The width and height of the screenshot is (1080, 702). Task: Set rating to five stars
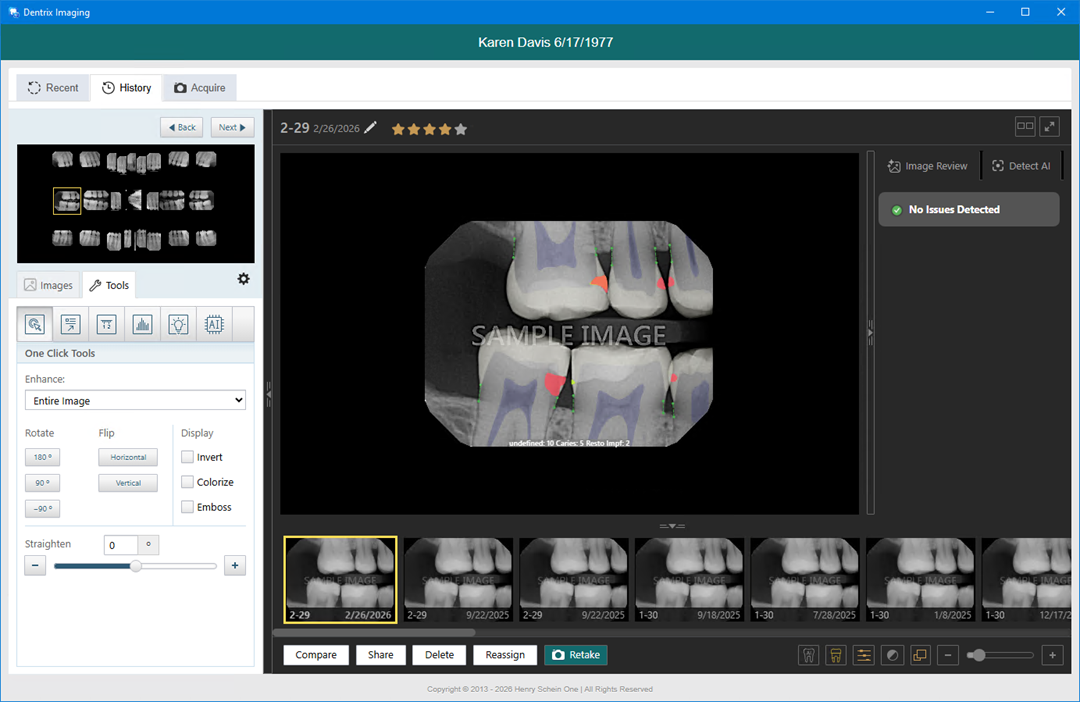tap(461, 129)
